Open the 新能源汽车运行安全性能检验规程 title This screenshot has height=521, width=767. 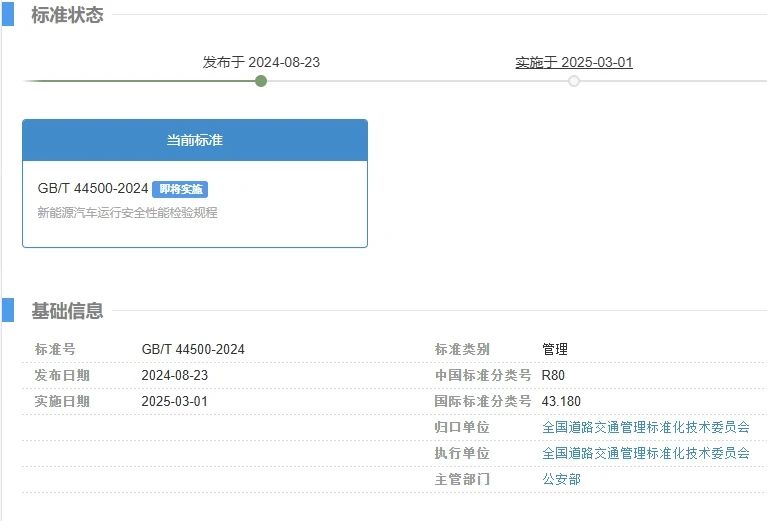point(127,212)
